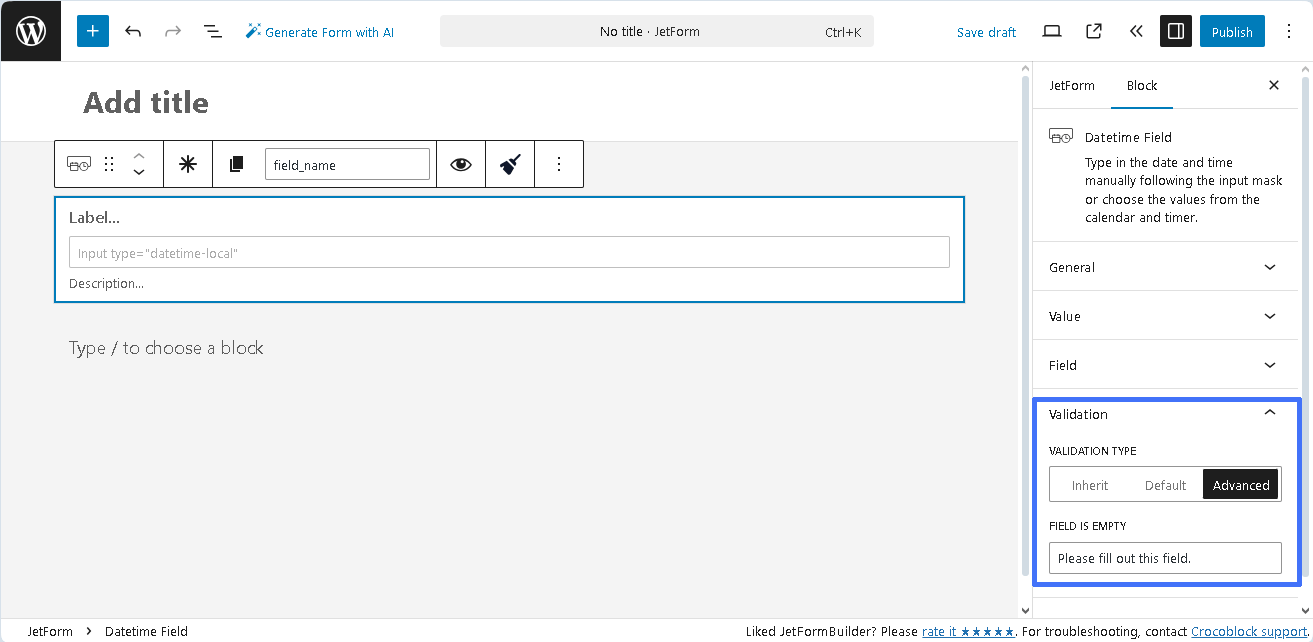Image resolution: width=1313 pixels, height=642 pixels.
Task: Click the drag handle in block toolbar
Action: [x=108, y=163]
